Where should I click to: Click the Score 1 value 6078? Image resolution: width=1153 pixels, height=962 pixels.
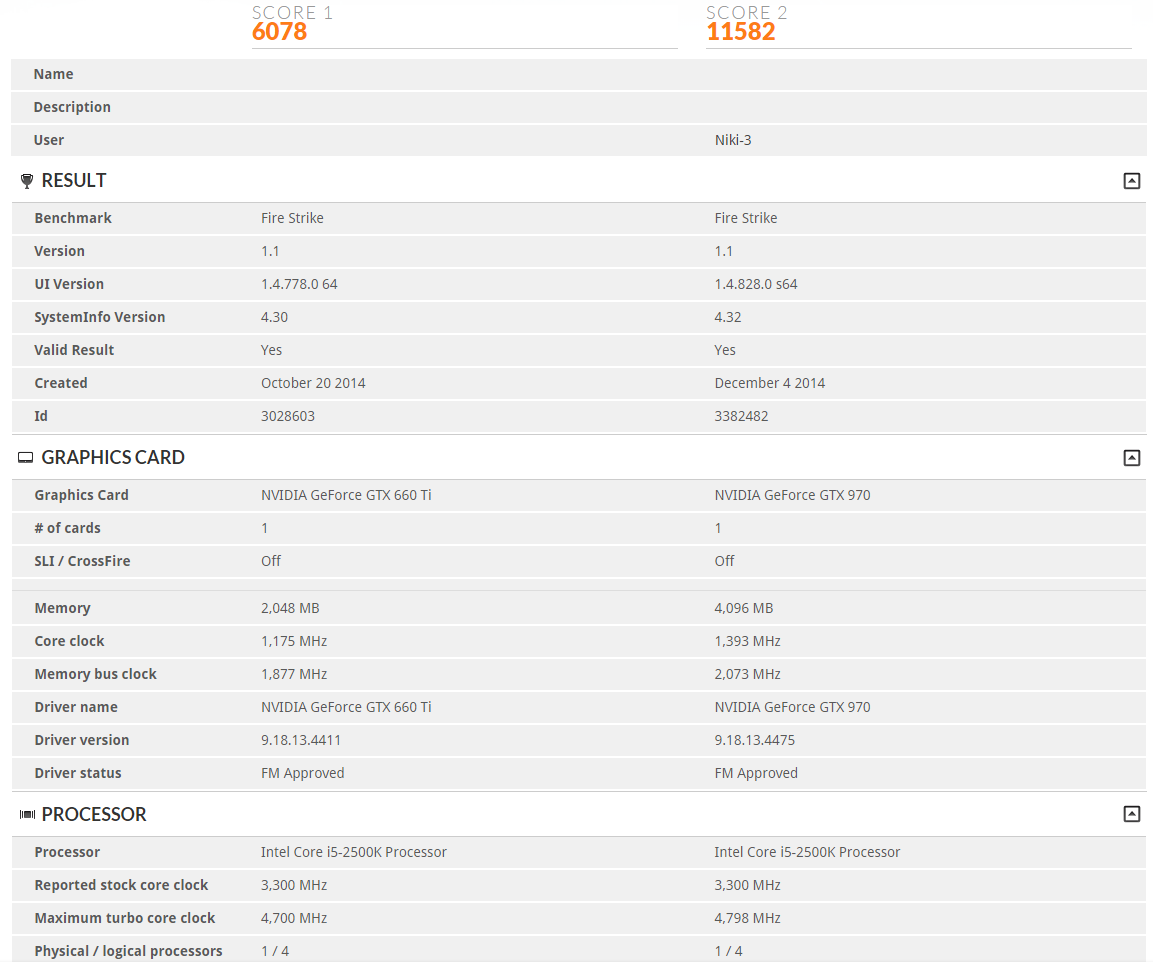click(x=279, y=32)
